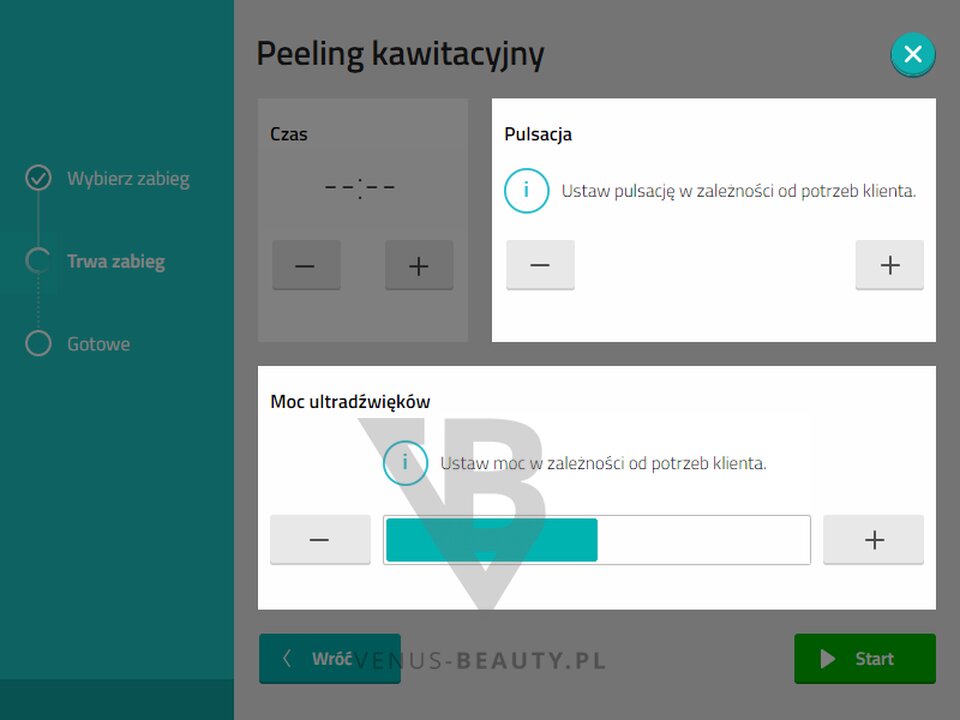Increase Pulsacja with plus button
This screenshot has height=720, width=960.
(890, 265)
